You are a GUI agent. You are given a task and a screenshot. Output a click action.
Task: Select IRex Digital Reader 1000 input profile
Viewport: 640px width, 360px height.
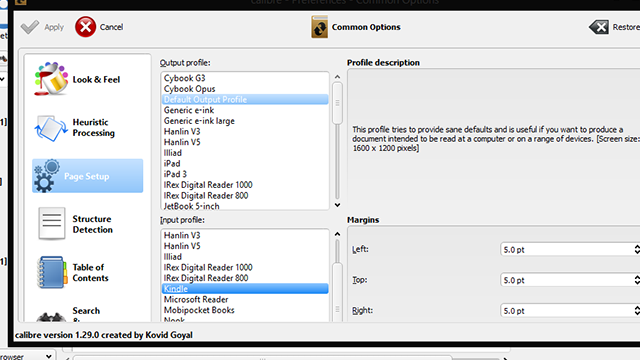[245, 267]
